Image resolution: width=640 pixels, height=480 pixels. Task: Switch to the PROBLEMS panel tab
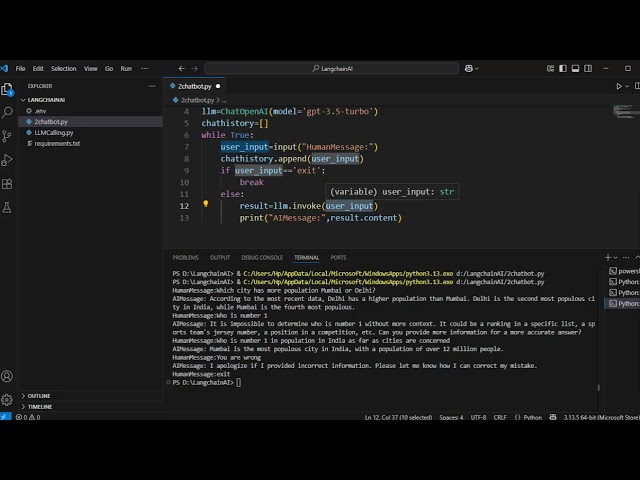(185, 258)
